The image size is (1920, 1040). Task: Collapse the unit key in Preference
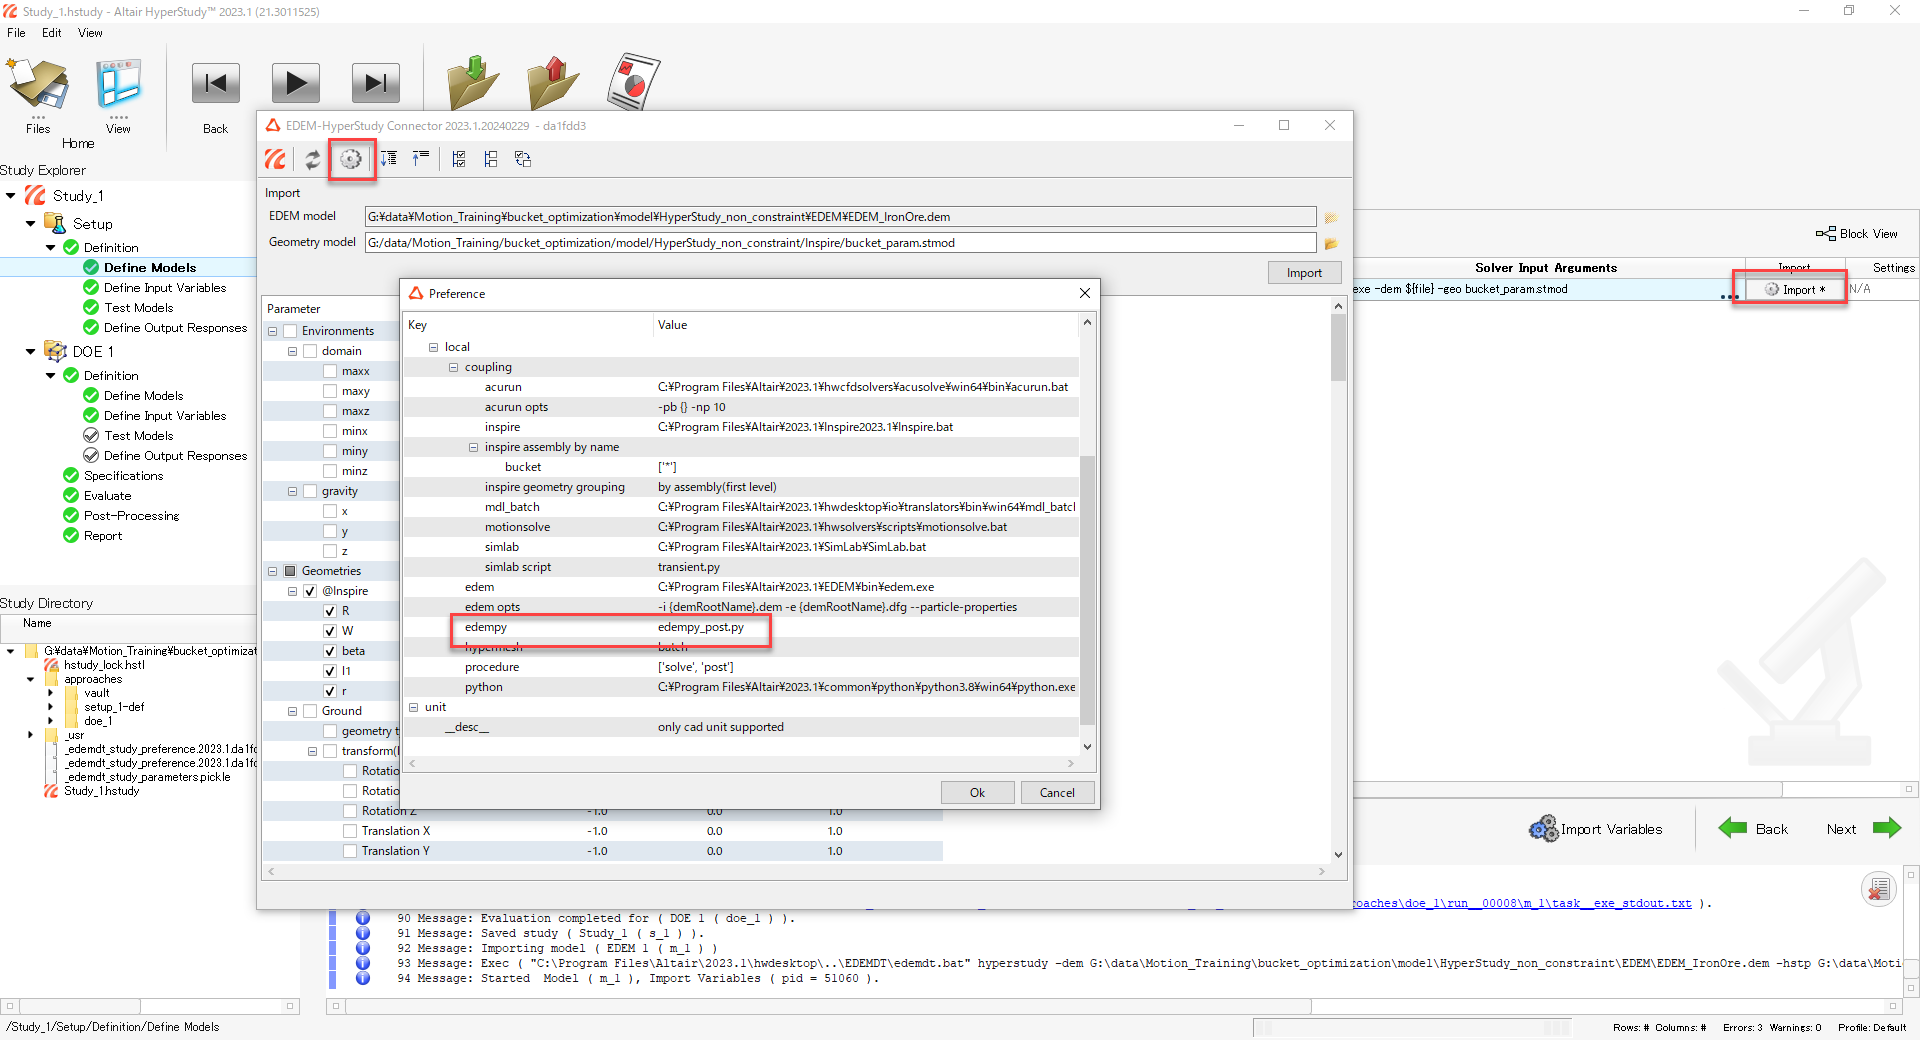click(x=413, y=707)
